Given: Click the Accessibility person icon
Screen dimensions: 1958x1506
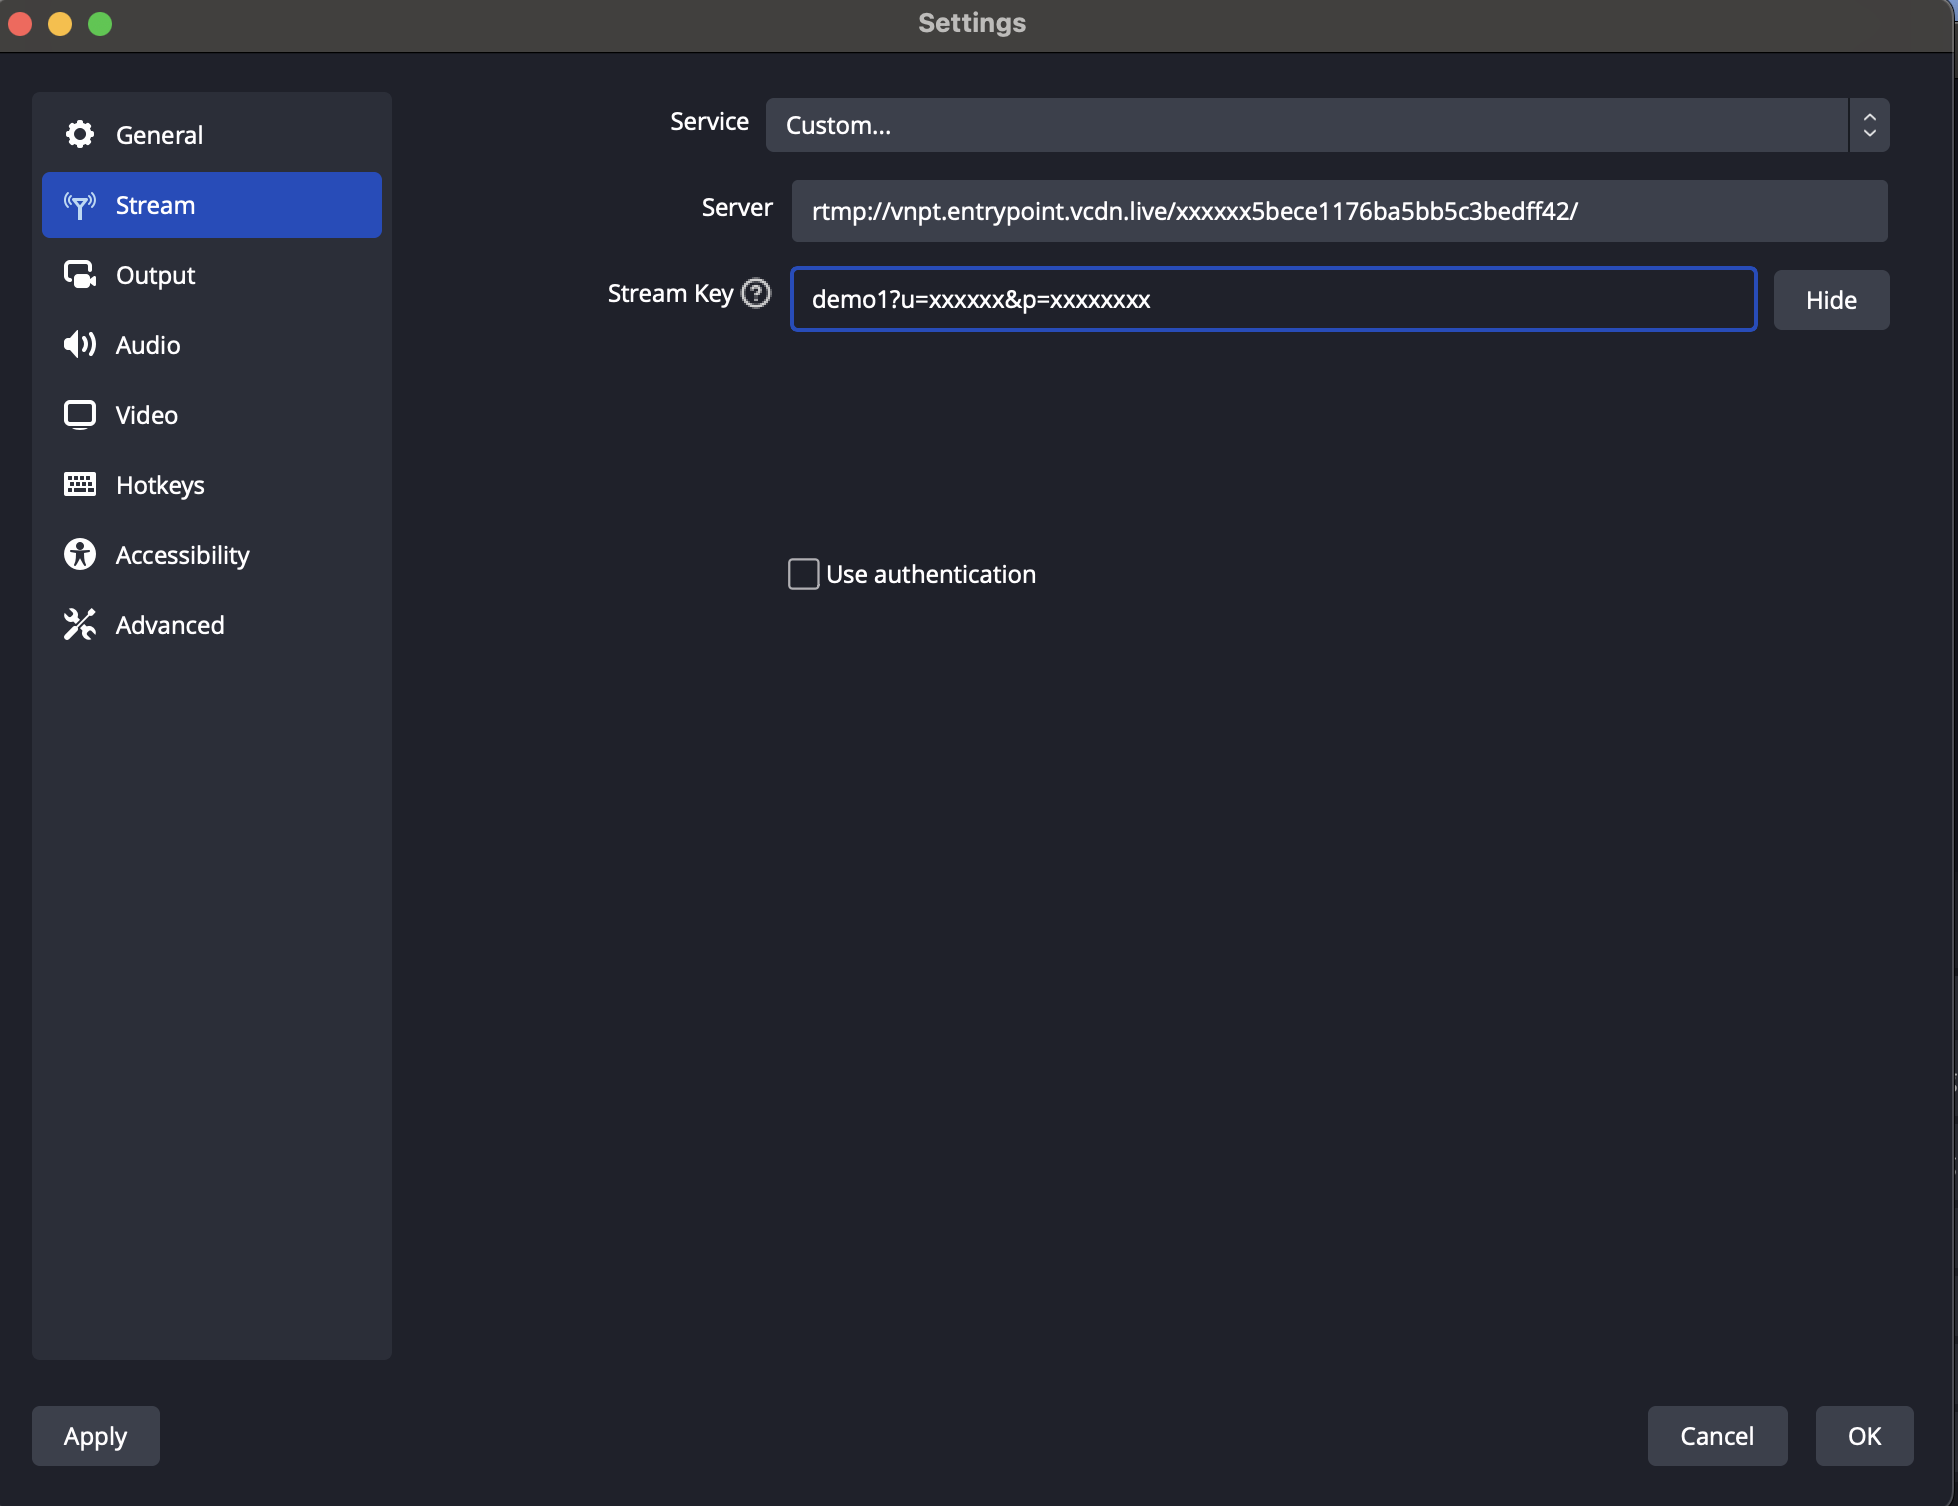Looking at the screenshot, I should pyautogui.click(x=80, y=555).
